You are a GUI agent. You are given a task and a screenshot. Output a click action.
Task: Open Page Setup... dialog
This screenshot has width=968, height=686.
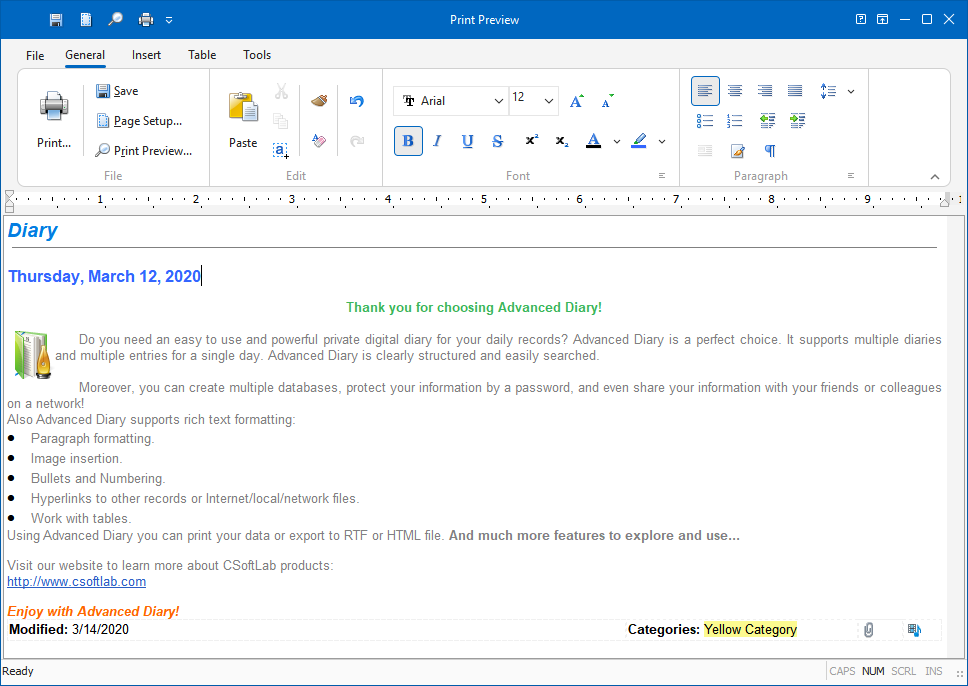point(140,121)
